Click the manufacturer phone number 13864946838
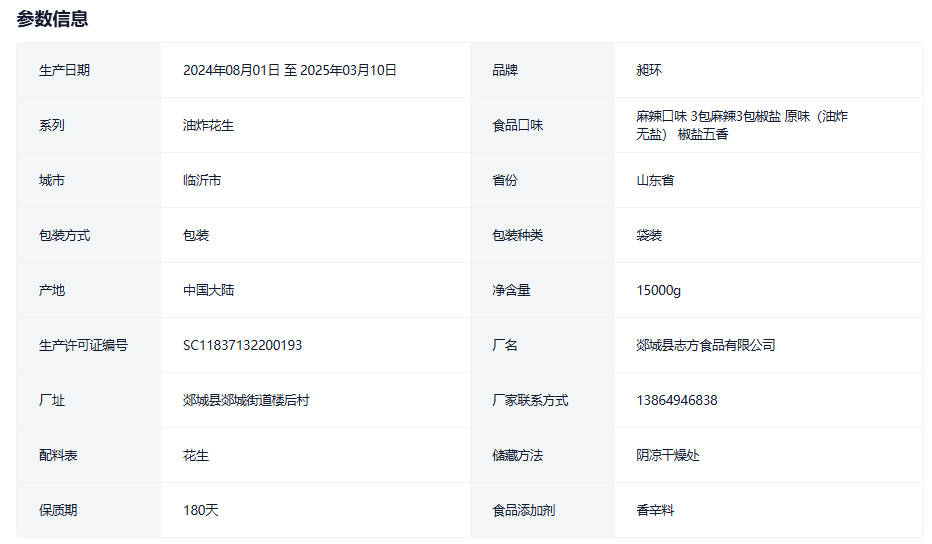 (676, 400)
